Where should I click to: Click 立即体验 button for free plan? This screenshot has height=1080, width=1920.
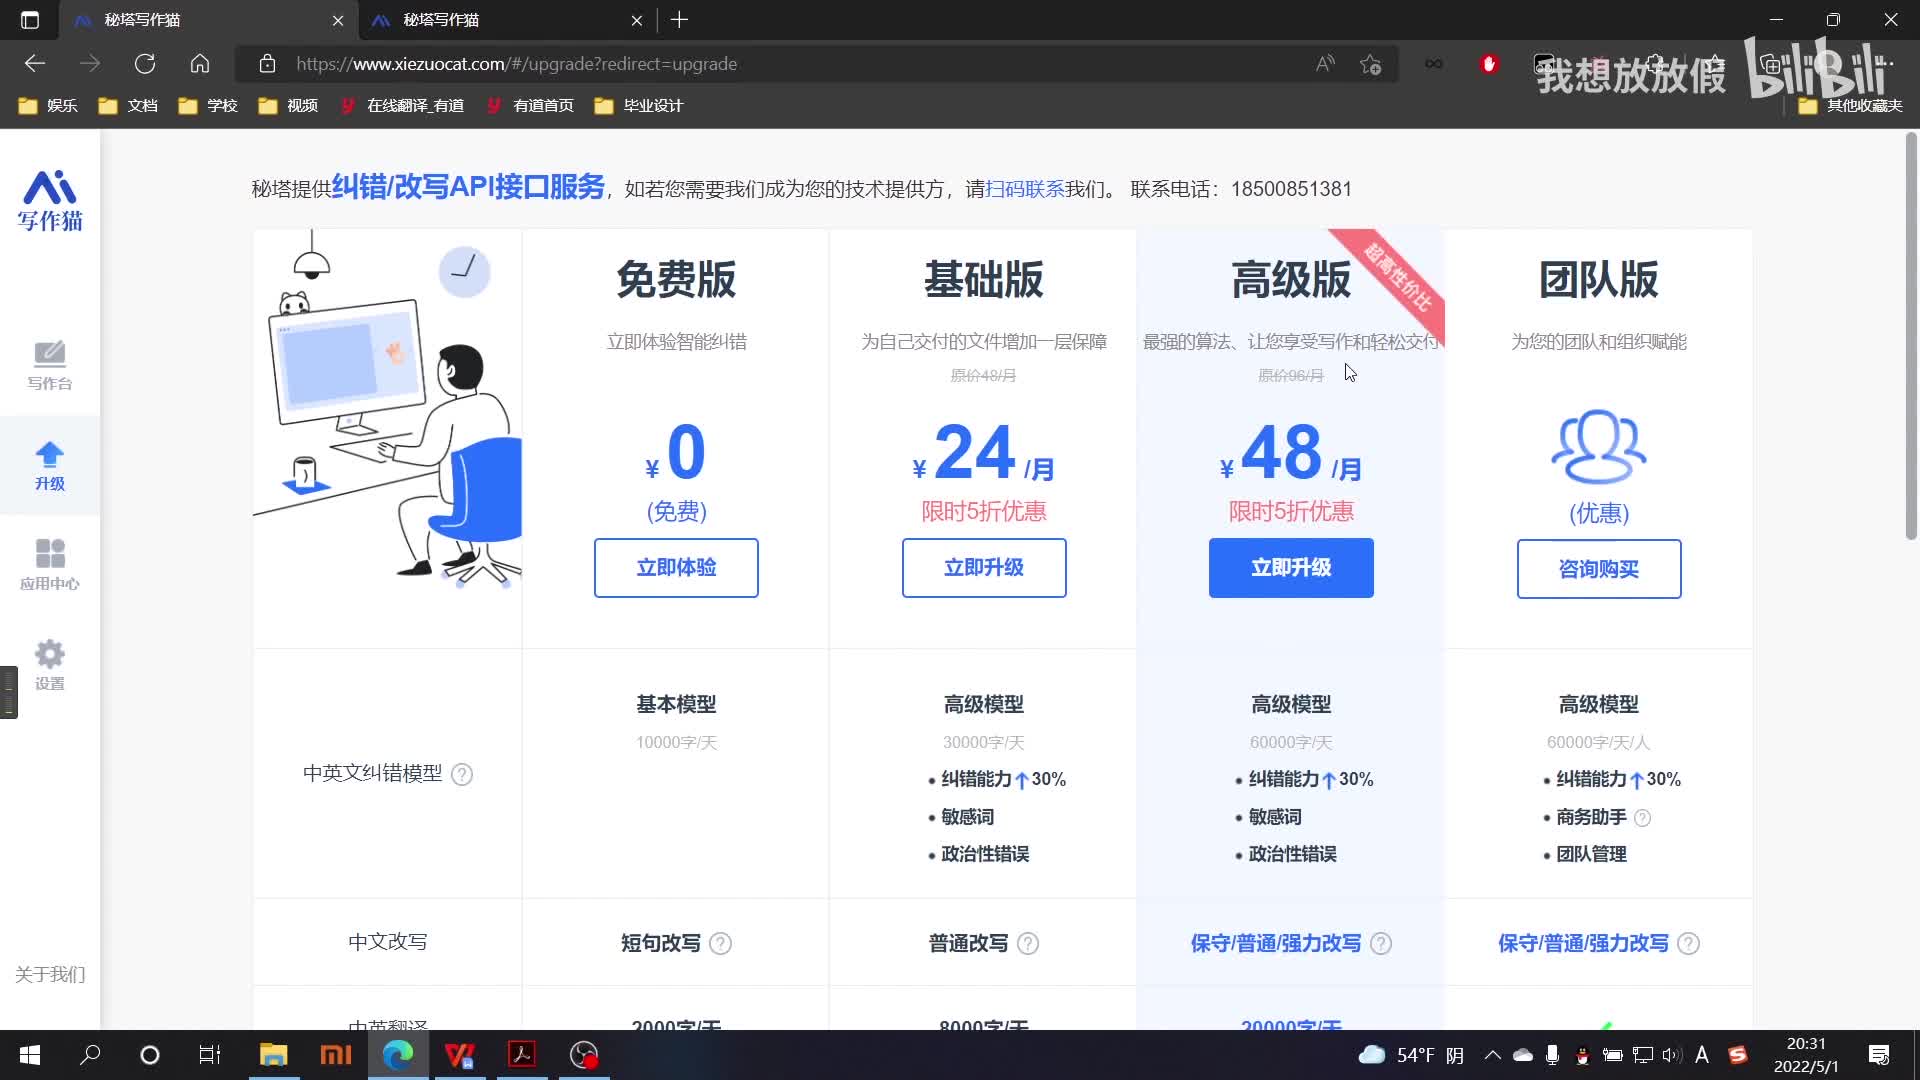[x=676, y=568]
